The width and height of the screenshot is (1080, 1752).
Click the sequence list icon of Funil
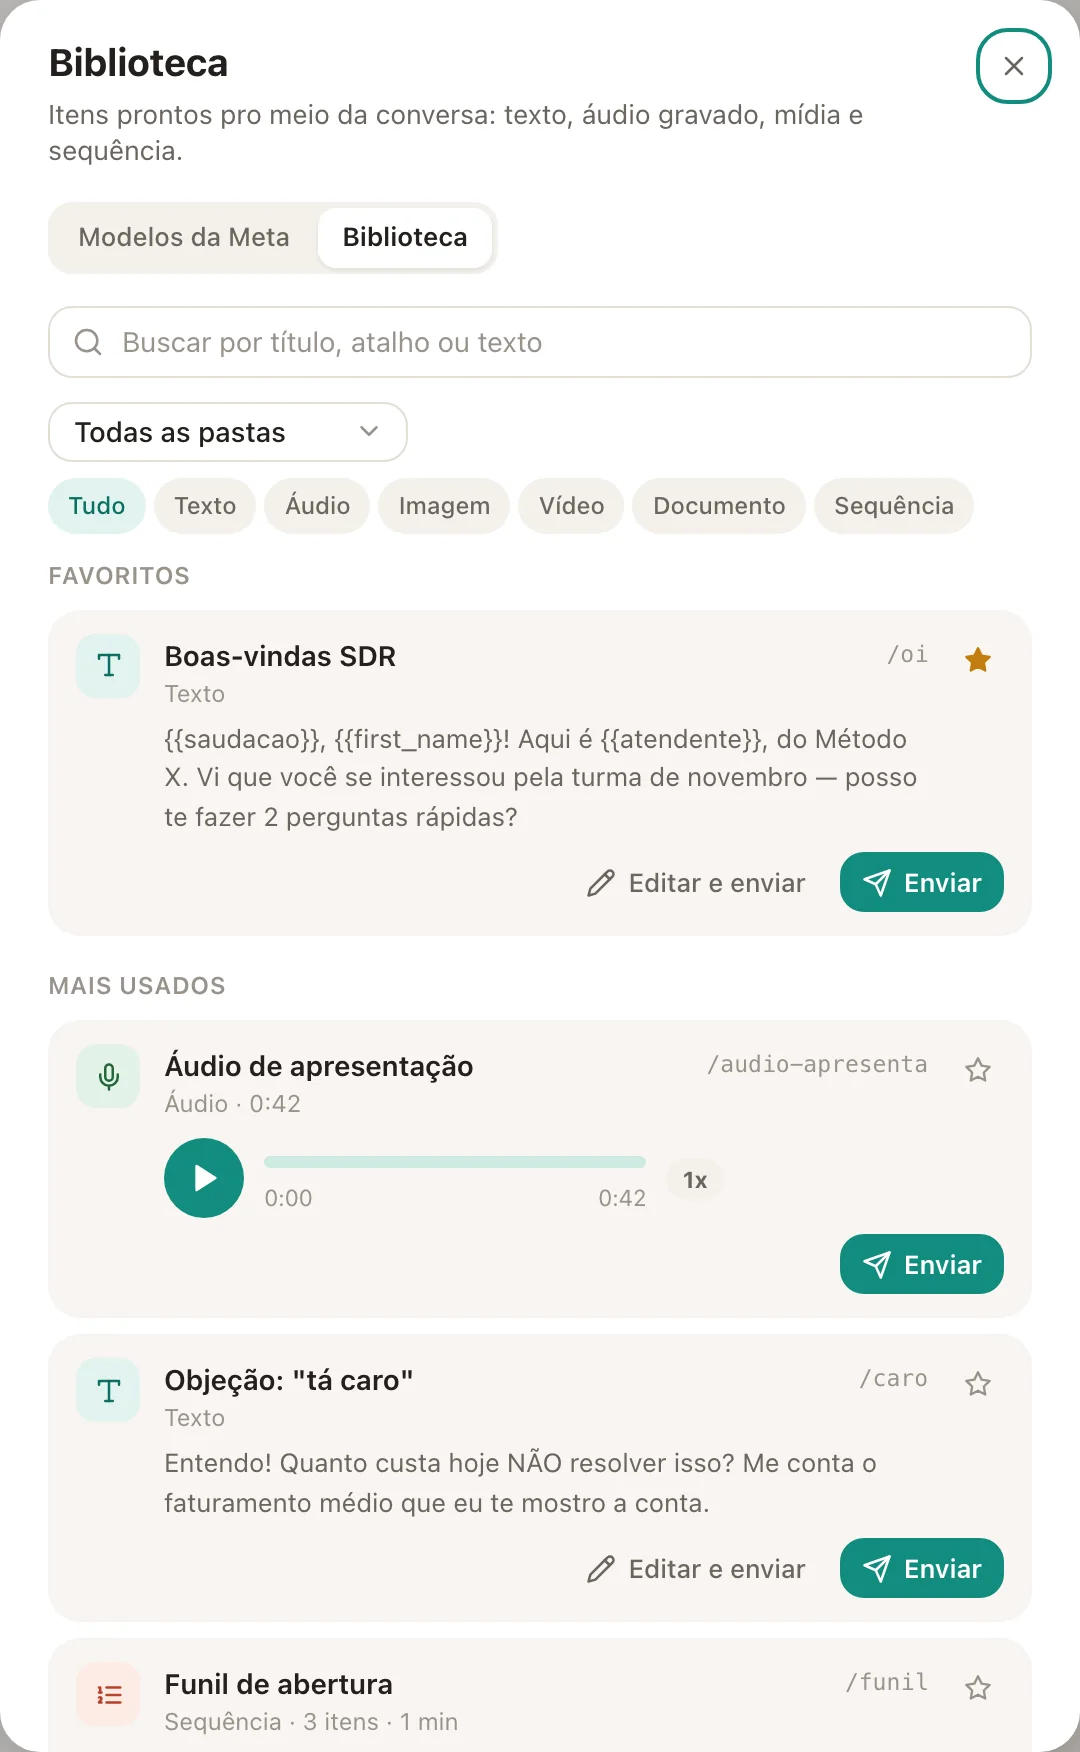pyautogui.click(x=108, y=1694)
